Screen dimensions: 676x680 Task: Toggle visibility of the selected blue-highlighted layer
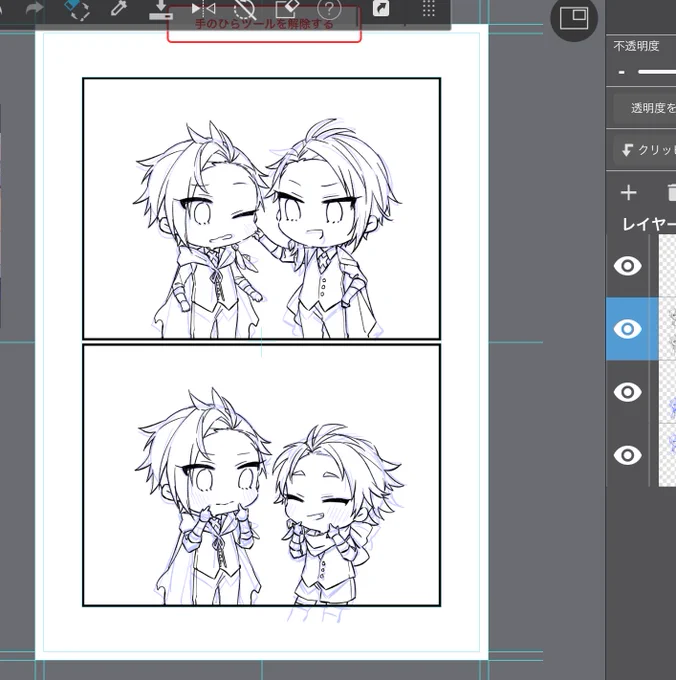point(627,329)
